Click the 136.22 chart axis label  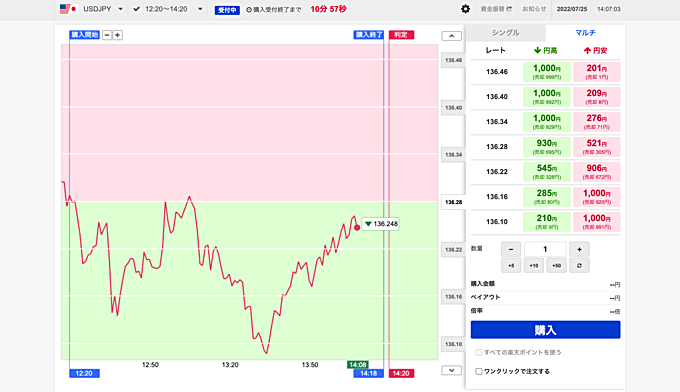pos(453,249)
